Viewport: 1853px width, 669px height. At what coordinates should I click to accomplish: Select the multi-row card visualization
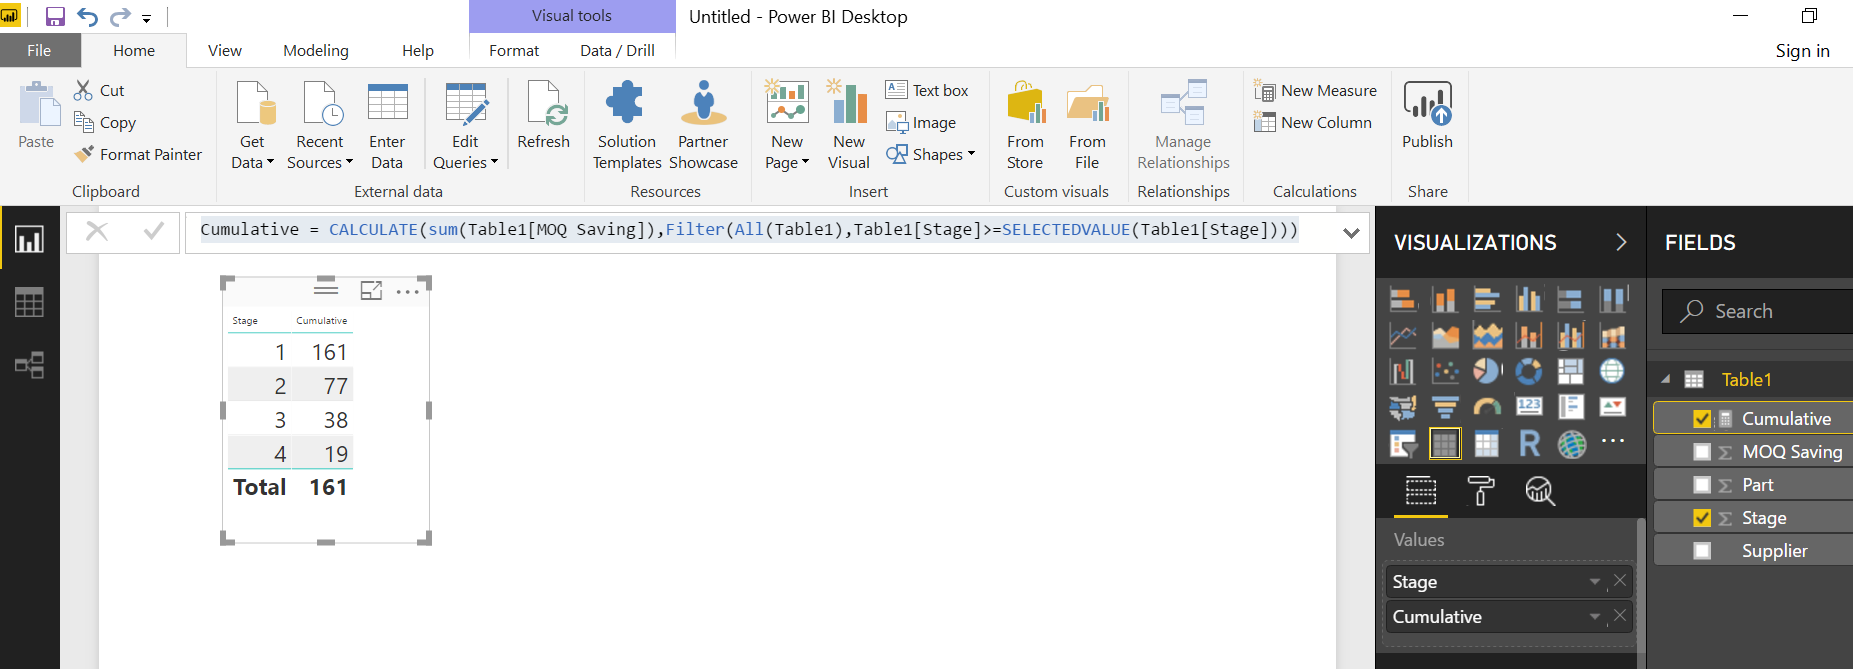(x=1570, y=407)
